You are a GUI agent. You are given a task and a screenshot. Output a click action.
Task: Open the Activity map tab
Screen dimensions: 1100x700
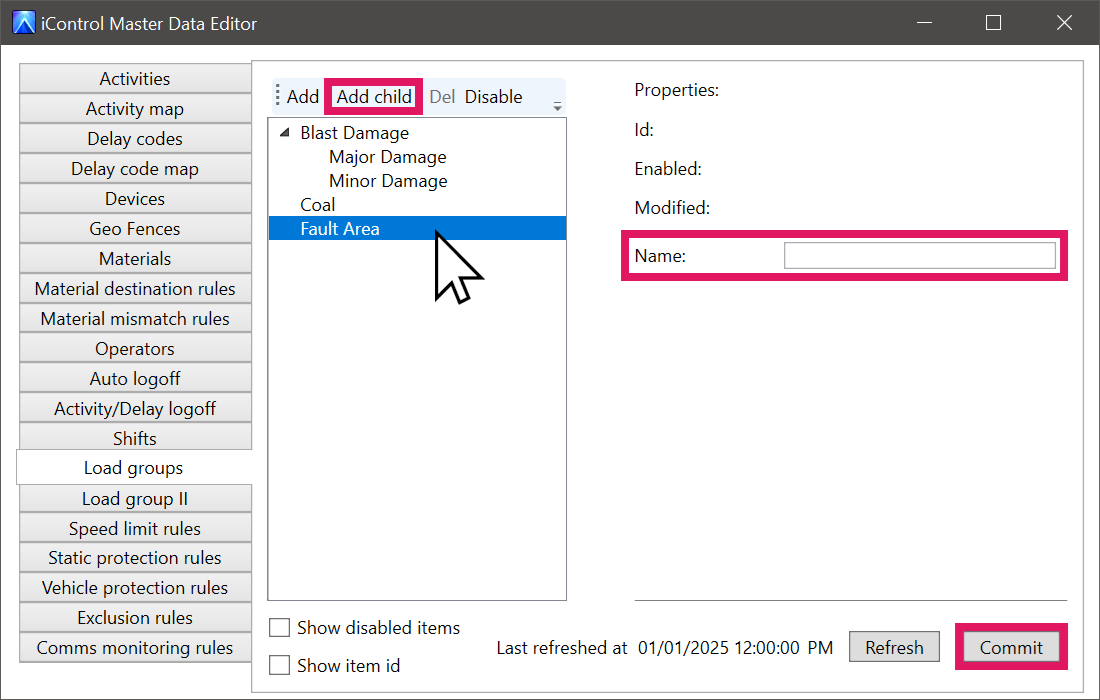135,109
